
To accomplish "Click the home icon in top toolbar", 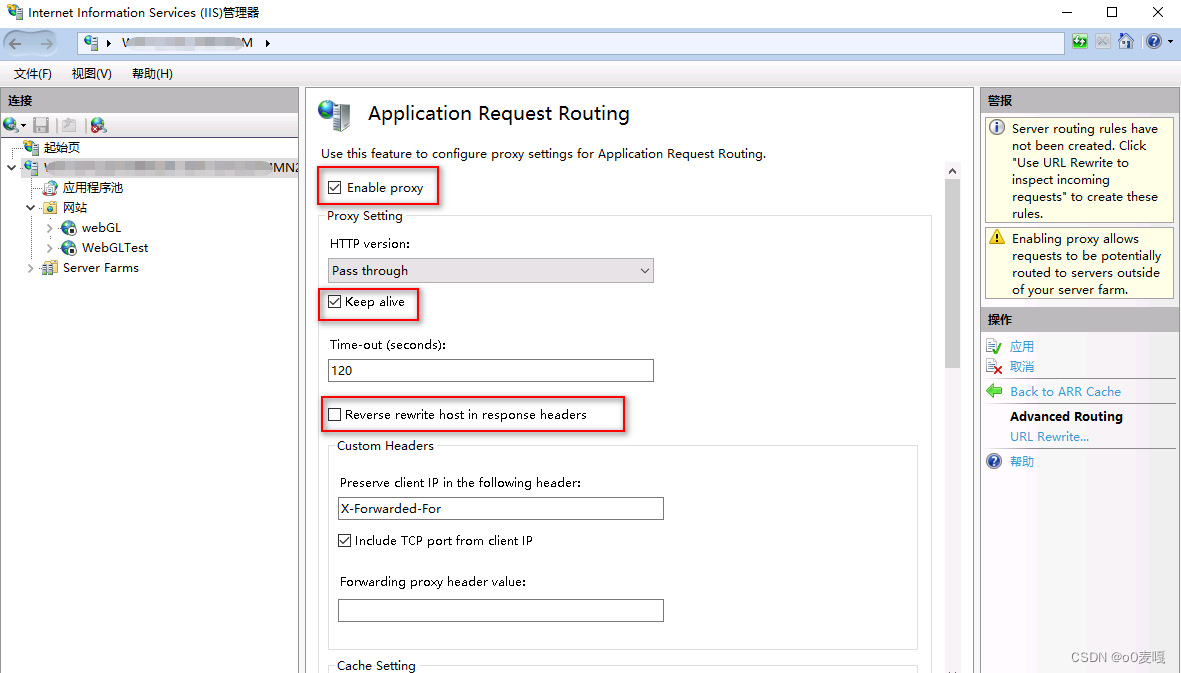I will [x=1126, y=41].
